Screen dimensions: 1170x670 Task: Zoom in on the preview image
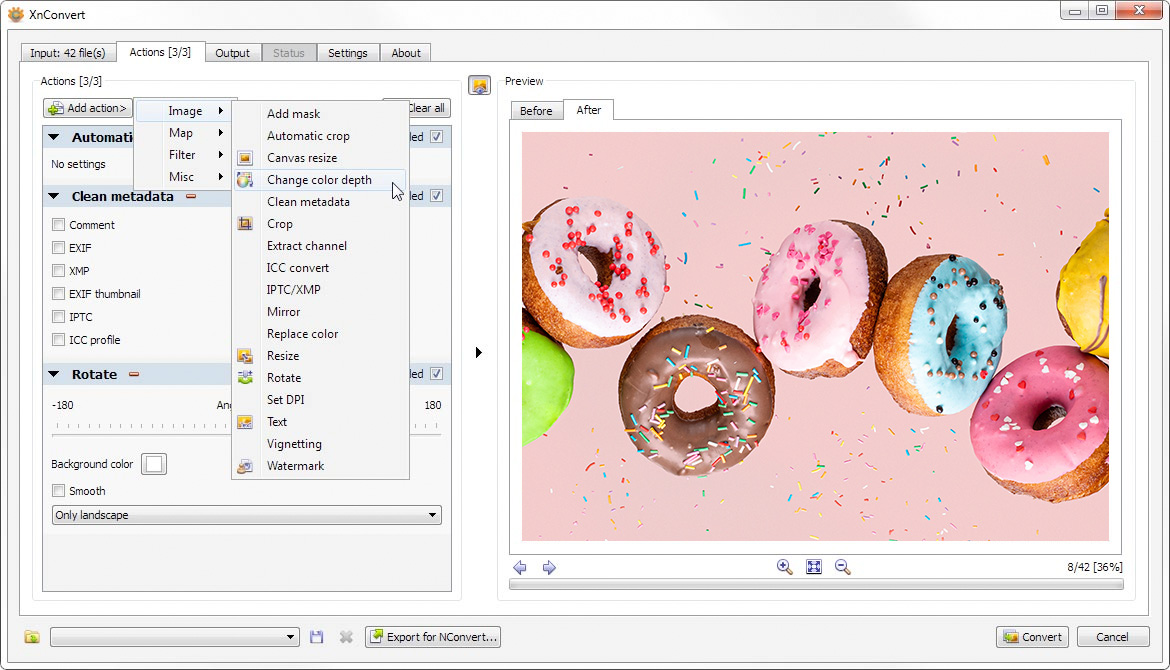click(784, 567)
